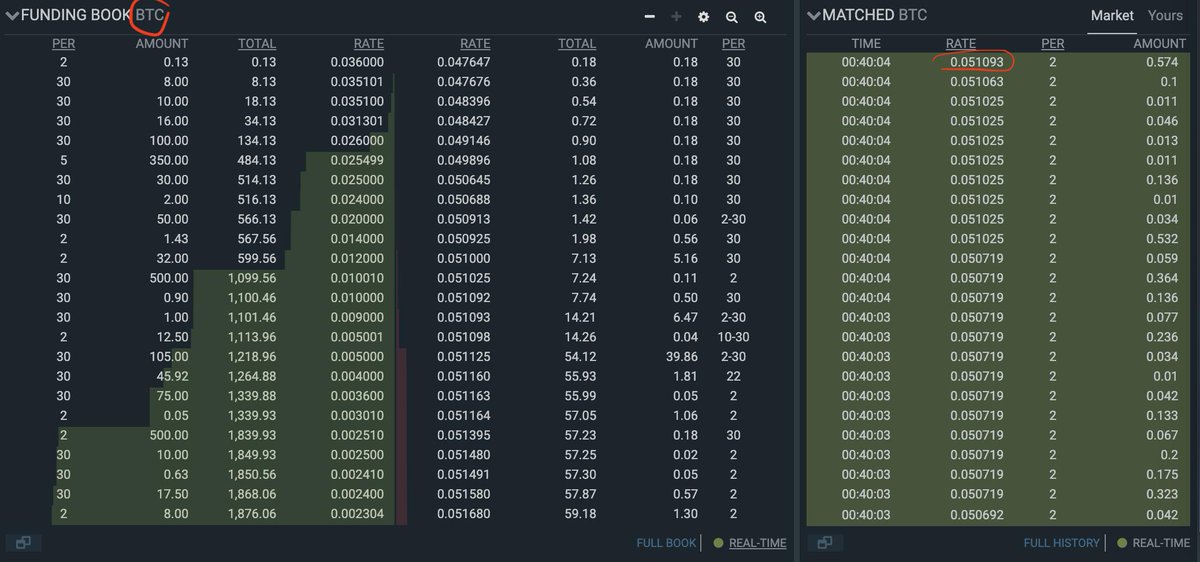
Task: Select bid total 1,099.56
Action: [252, 278]
